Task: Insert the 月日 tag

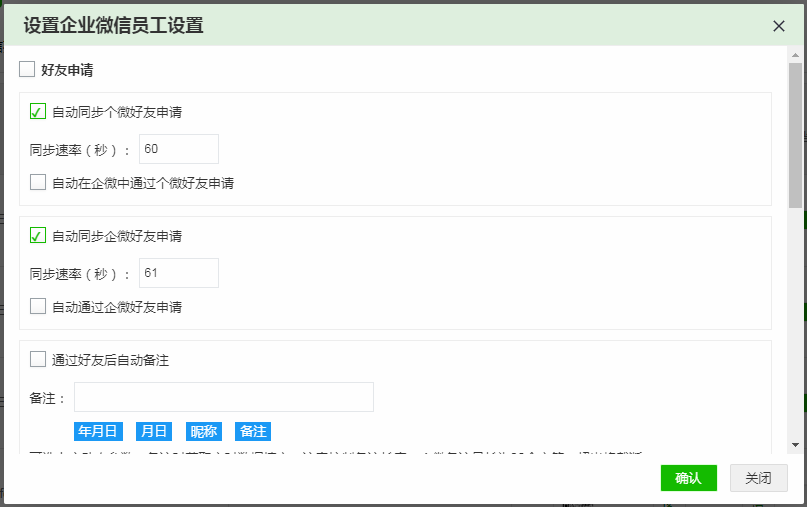Action: (153, 431)
